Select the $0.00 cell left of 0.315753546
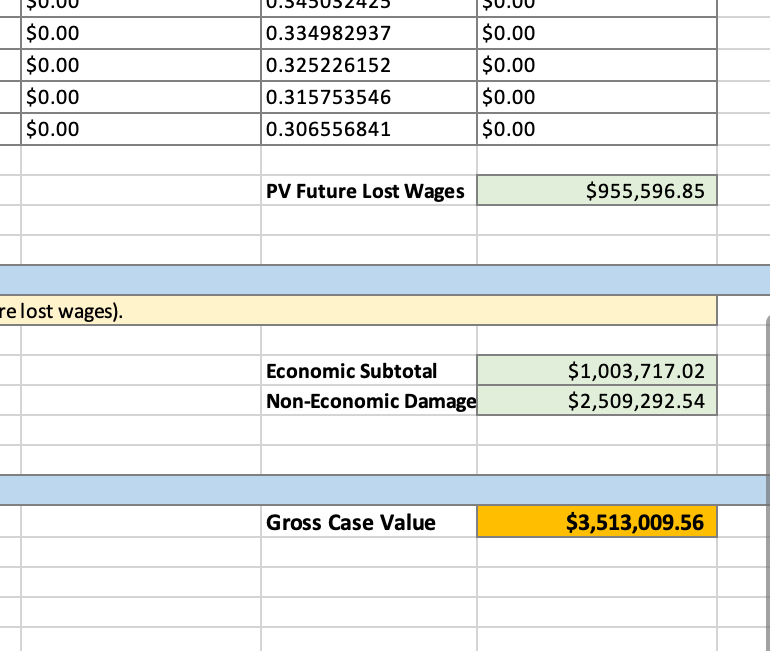 point(140,98)
